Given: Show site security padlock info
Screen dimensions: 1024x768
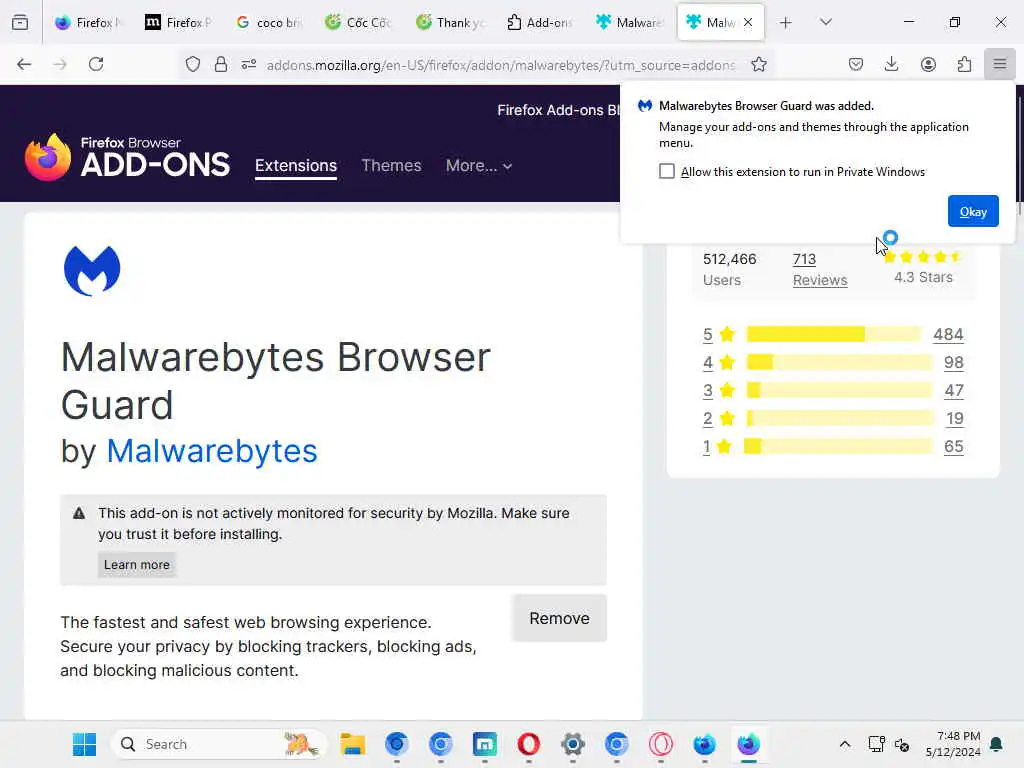Looking at the screenshot, I should [221, 64].
